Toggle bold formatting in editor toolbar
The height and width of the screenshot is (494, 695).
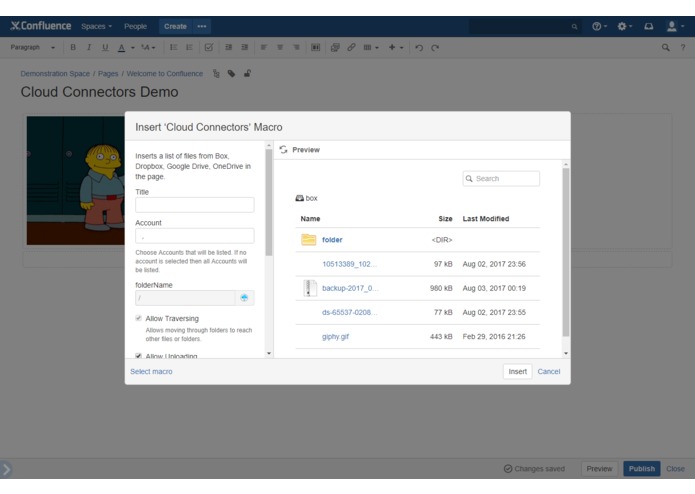73,47
